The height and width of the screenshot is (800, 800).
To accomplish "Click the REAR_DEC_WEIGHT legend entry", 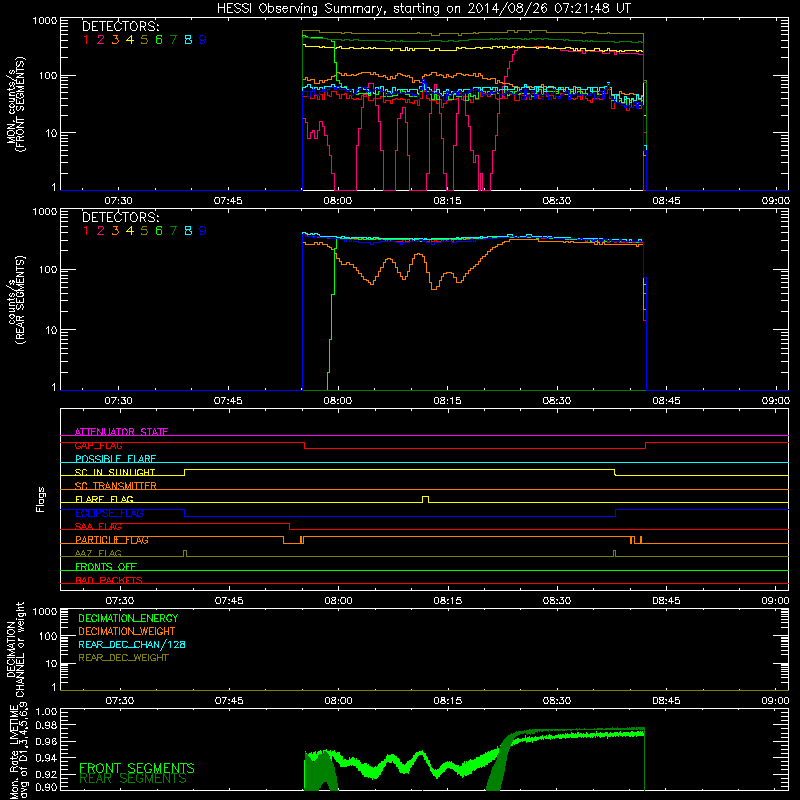I will coord(123,658).
